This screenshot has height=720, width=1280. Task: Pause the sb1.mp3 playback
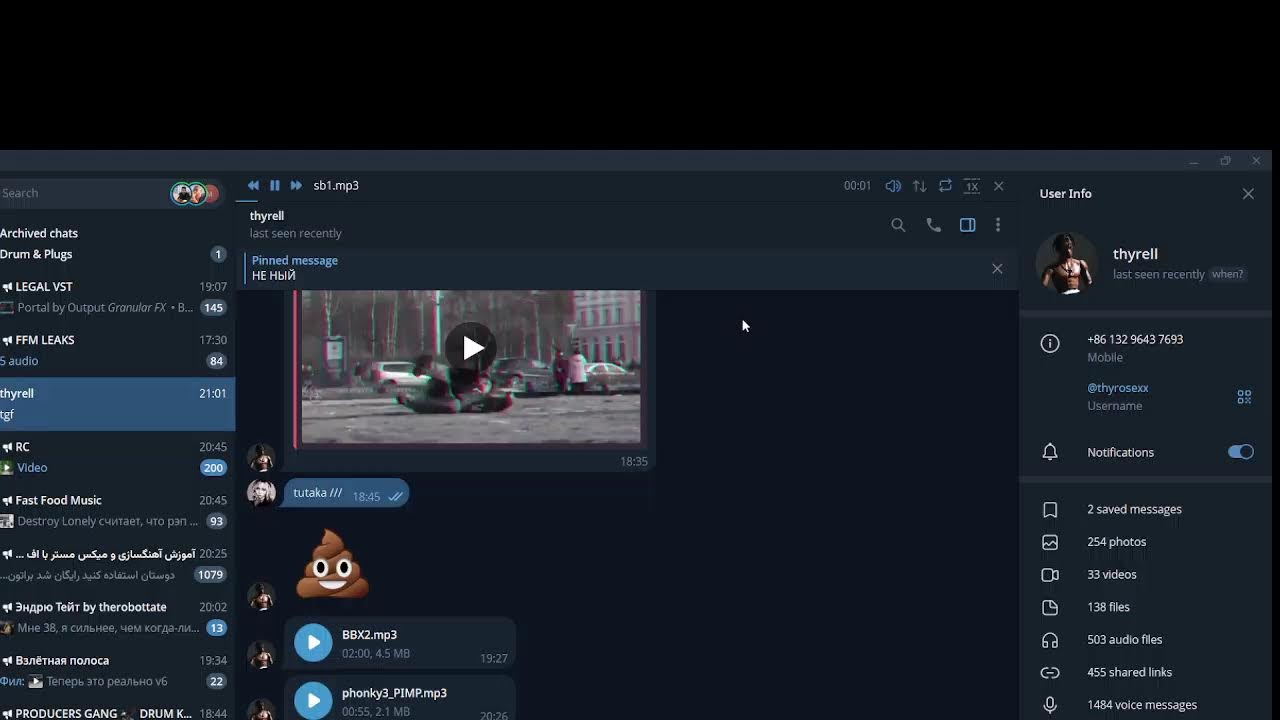[275, 186]
